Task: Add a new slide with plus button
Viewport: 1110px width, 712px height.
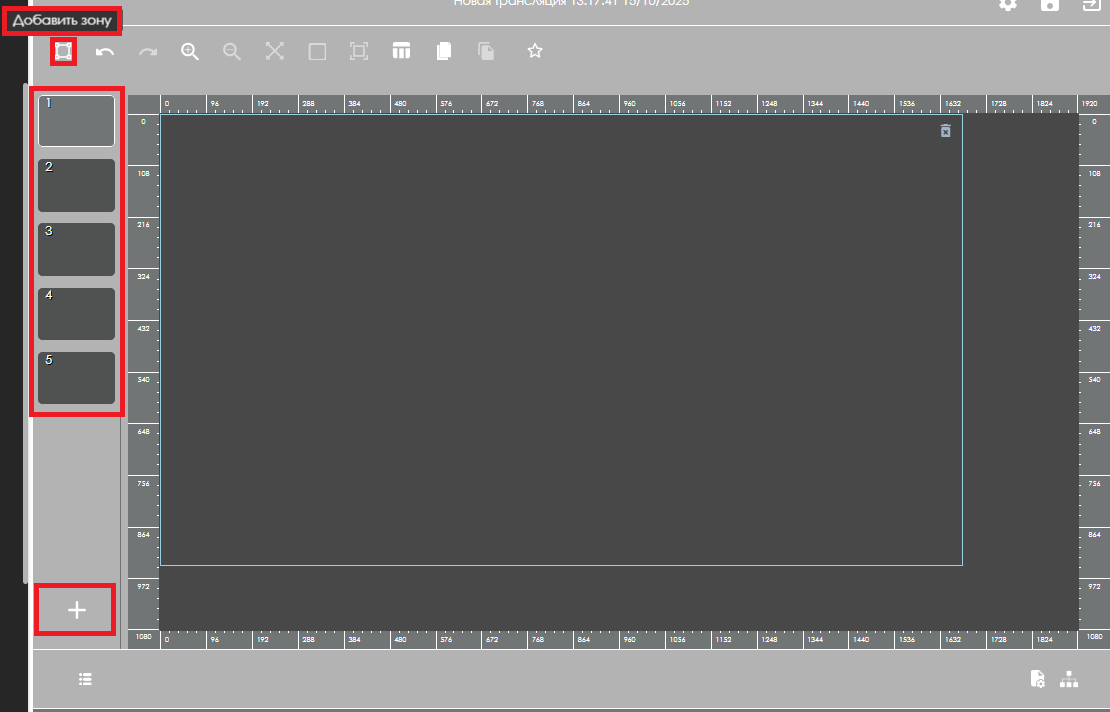Action: pos(76,610)
